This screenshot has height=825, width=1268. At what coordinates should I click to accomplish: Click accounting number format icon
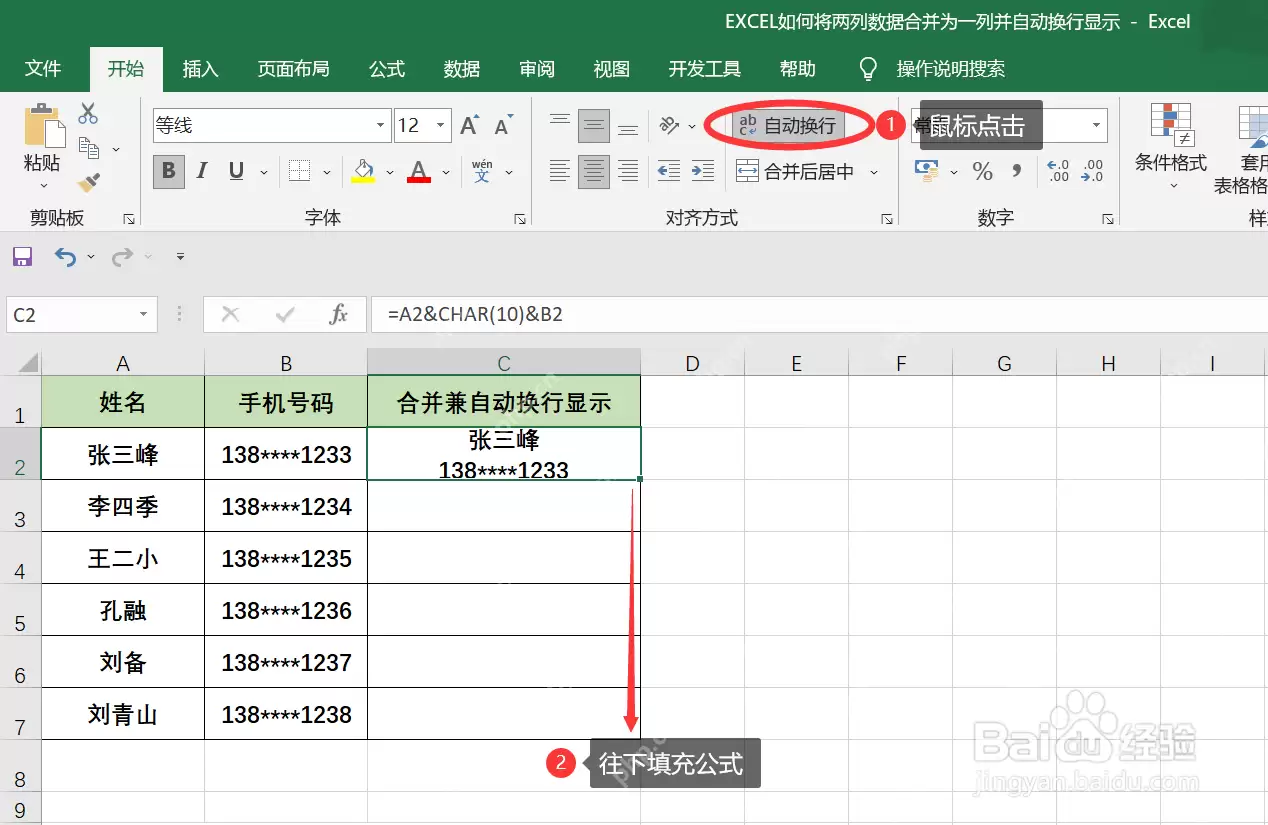coord(928,171)
